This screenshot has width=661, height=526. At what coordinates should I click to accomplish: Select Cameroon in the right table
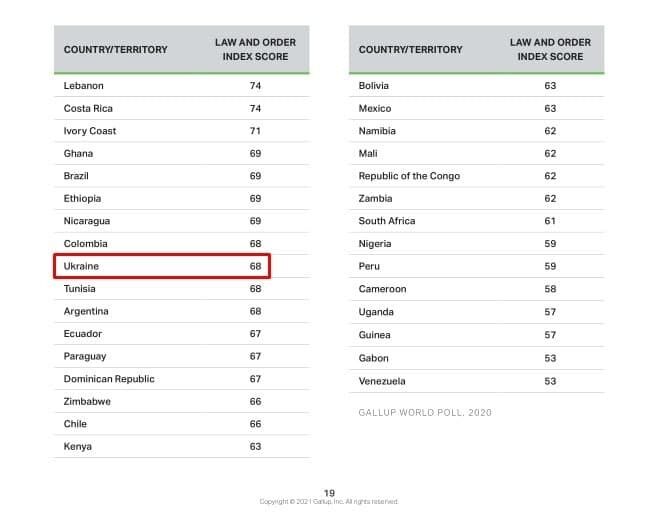(x=381, y=289)
